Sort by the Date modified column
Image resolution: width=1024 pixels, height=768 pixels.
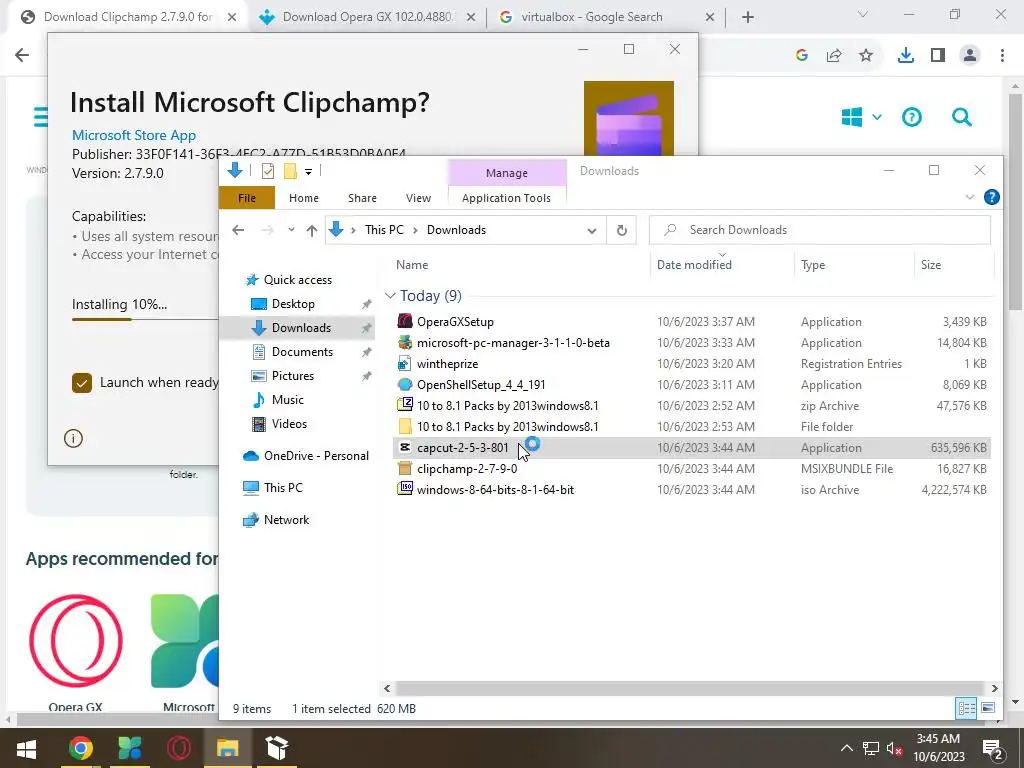pyautogui.click(x=694, y=264)
